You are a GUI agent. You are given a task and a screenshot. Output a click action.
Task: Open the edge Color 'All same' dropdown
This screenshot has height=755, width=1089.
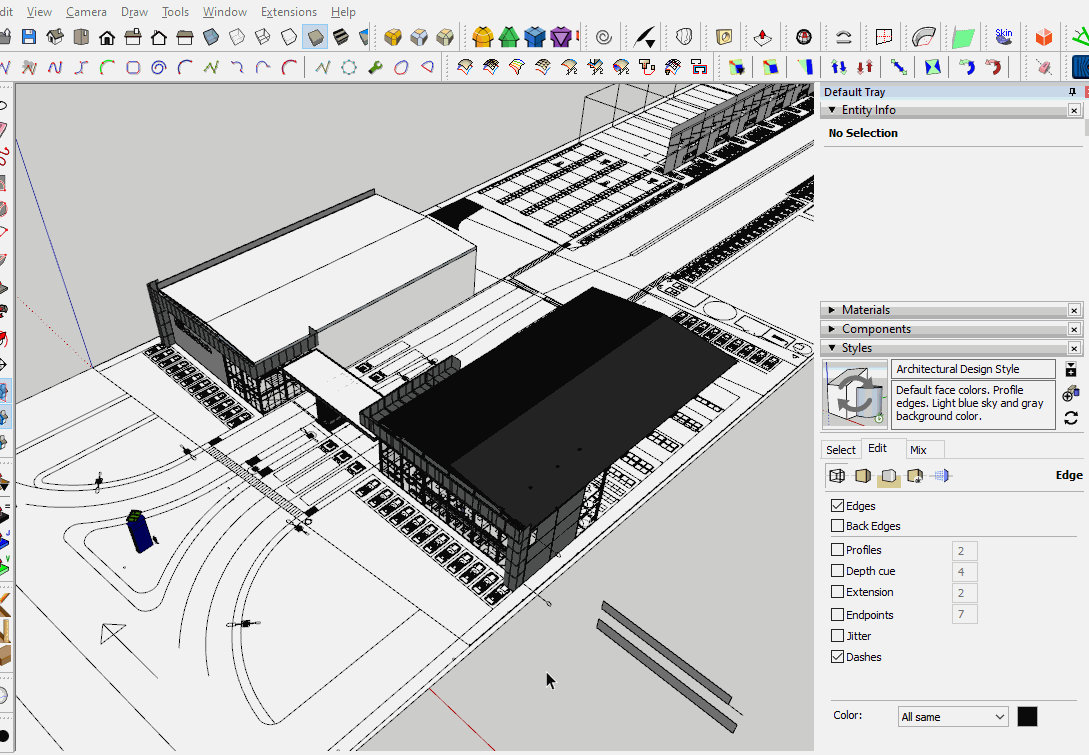pyautogui.click(x=953, y=717)
